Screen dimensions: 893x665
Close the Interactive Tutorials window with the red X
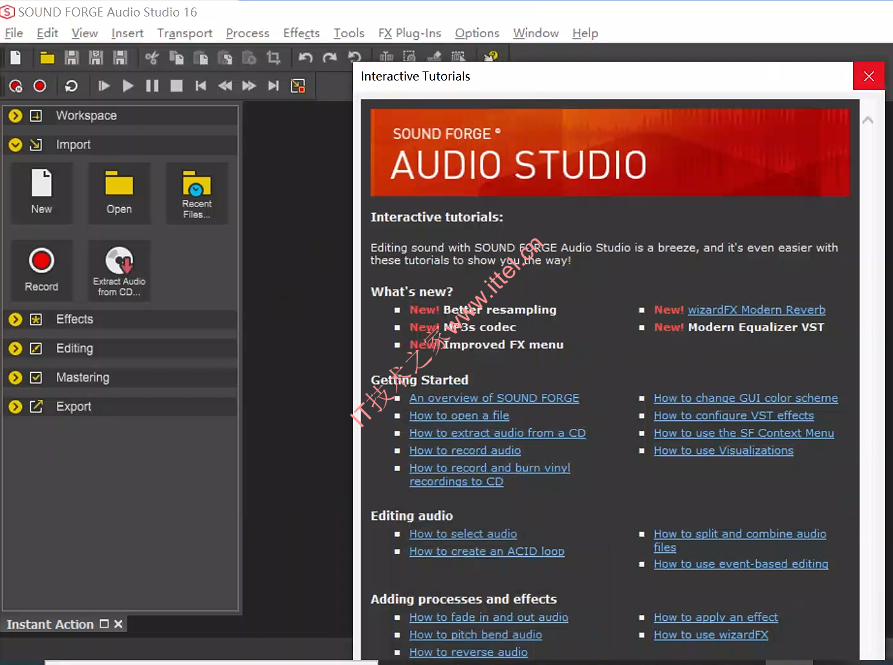[x=869, y=76]
